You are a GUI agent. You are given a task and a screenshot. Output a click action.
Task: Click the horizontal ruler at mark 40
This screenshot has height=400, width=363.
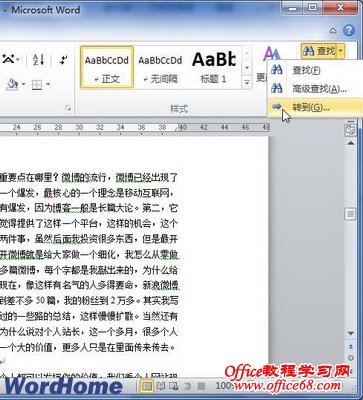(x=183, y=127)
